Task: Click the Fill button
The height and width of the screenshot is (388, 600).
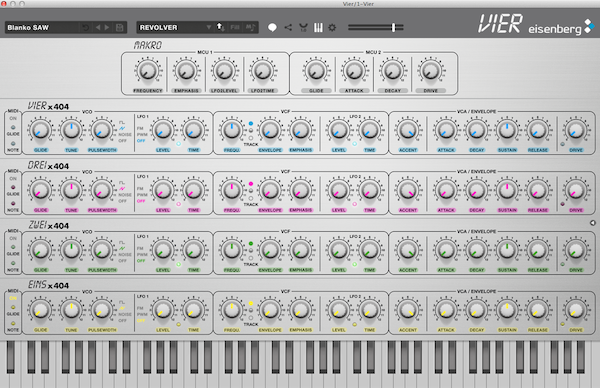Action: (235, 28)
